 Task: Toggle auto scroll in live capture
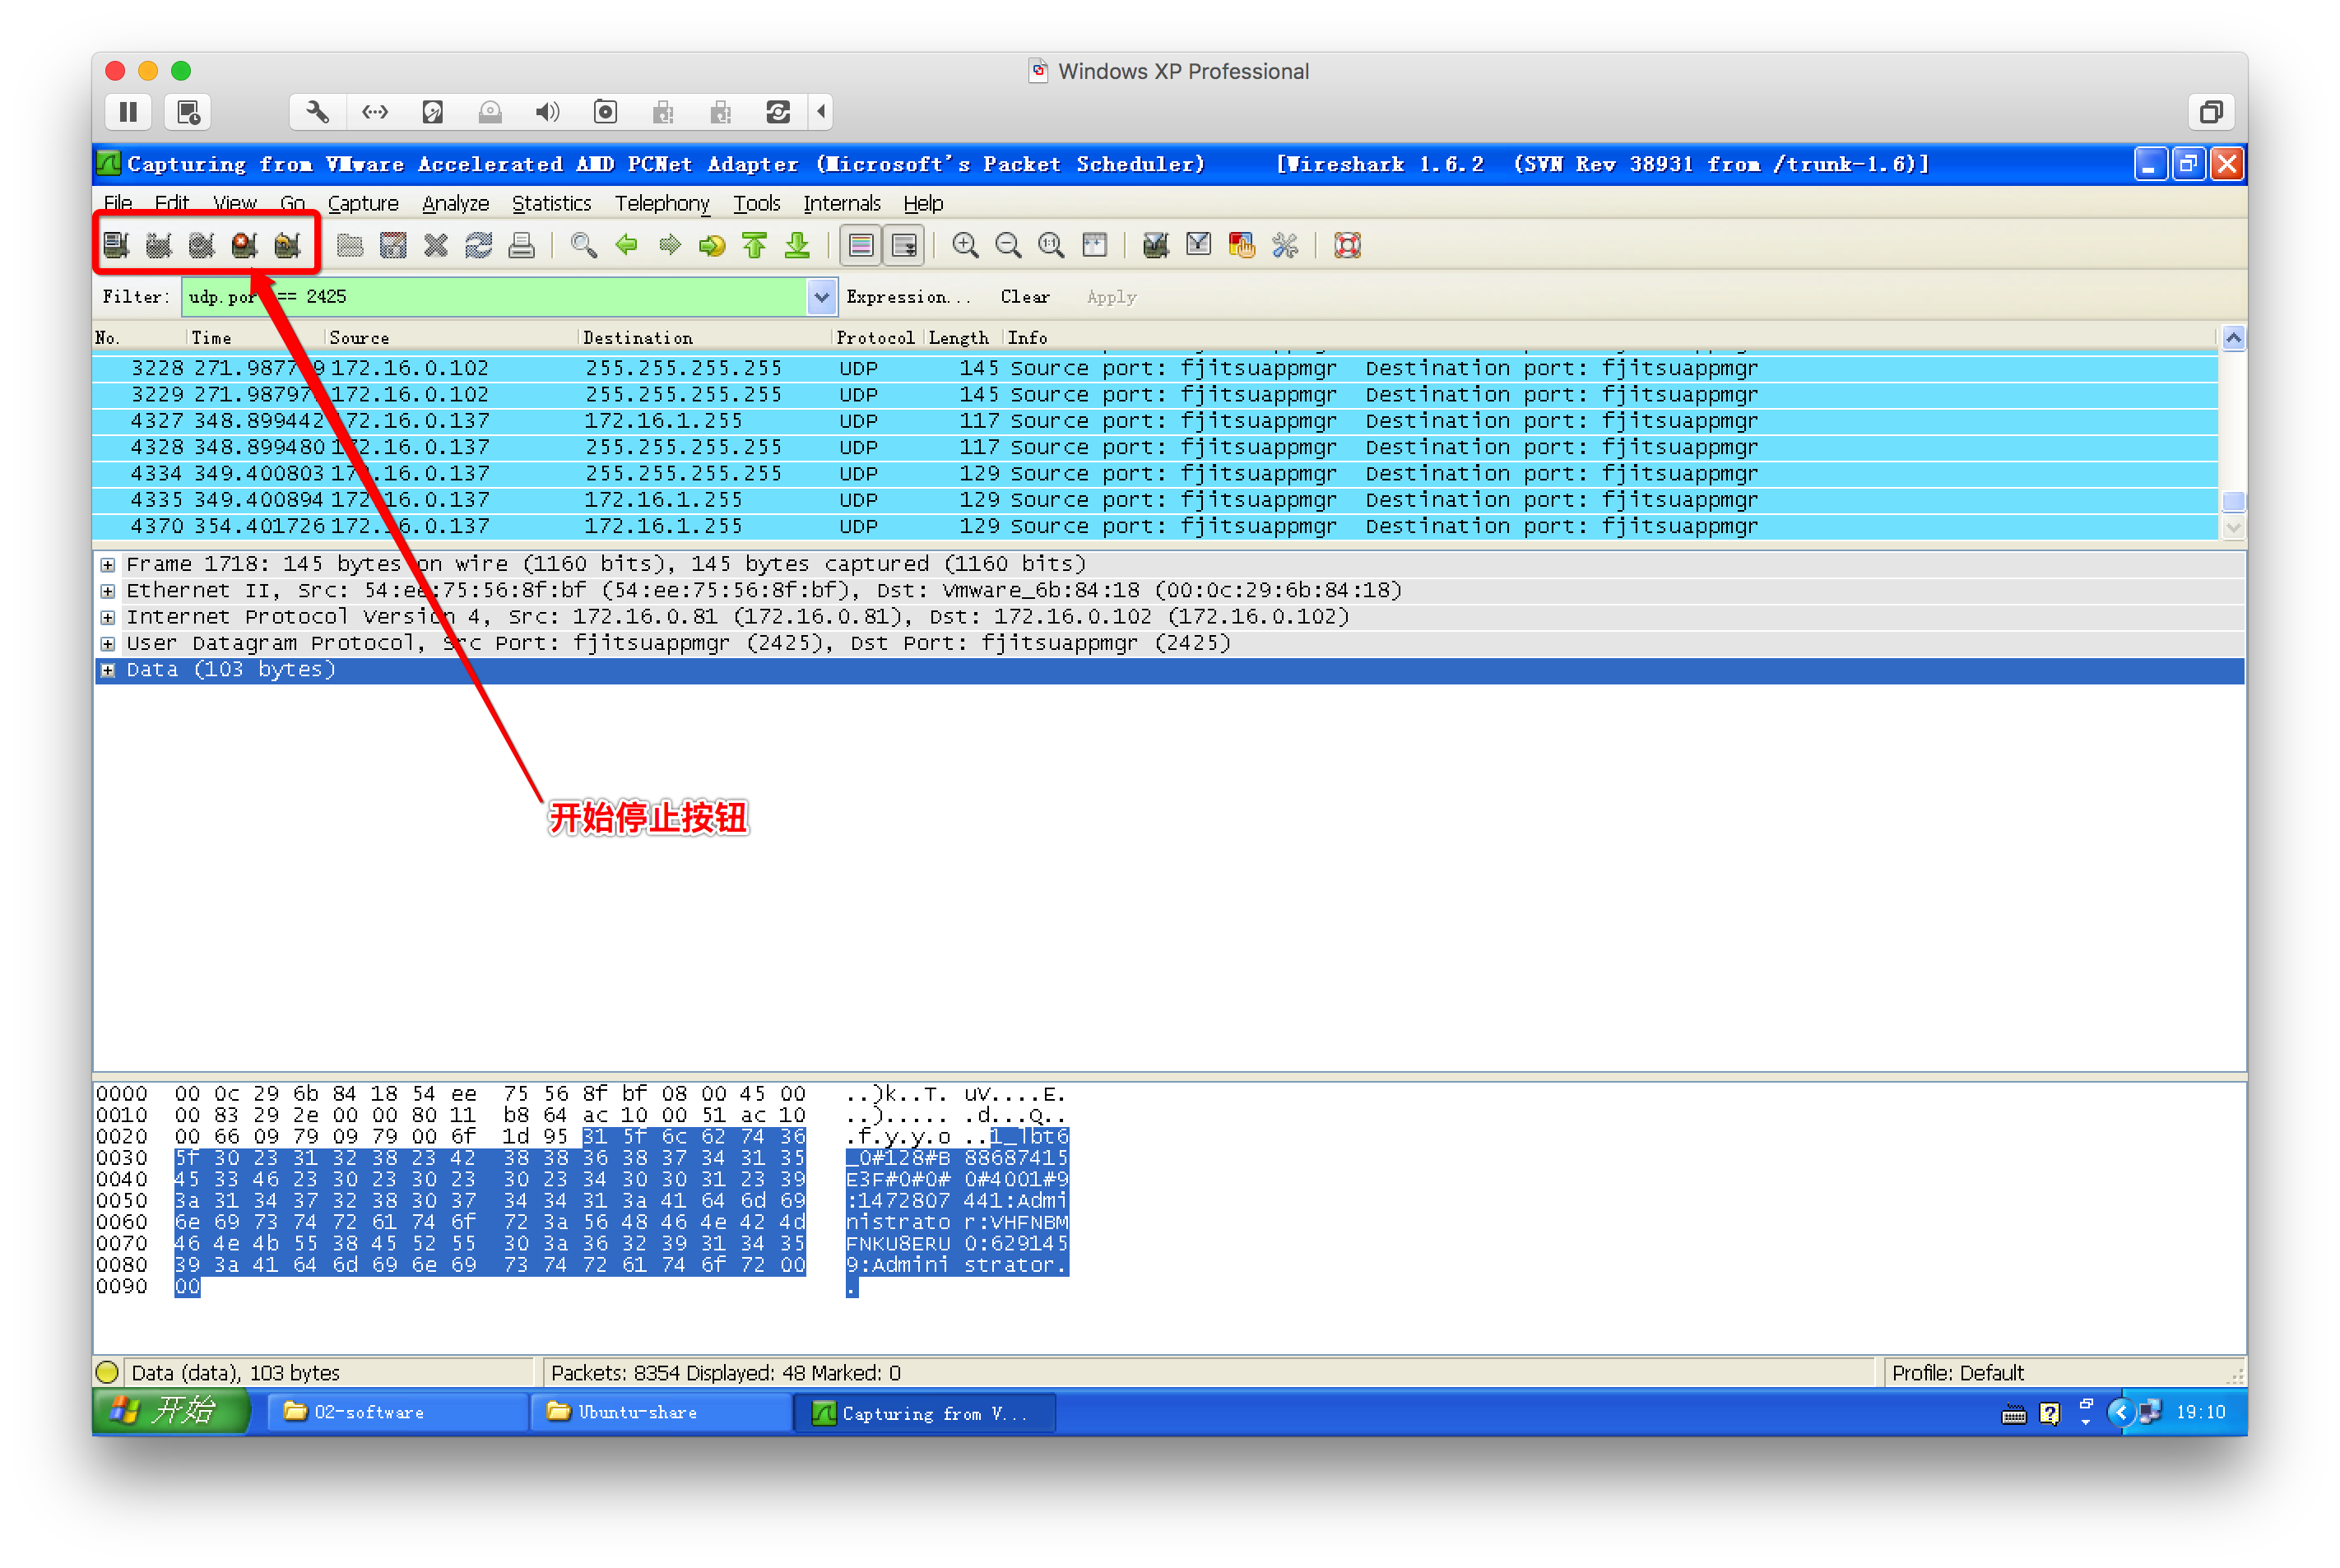click(904, 245)
